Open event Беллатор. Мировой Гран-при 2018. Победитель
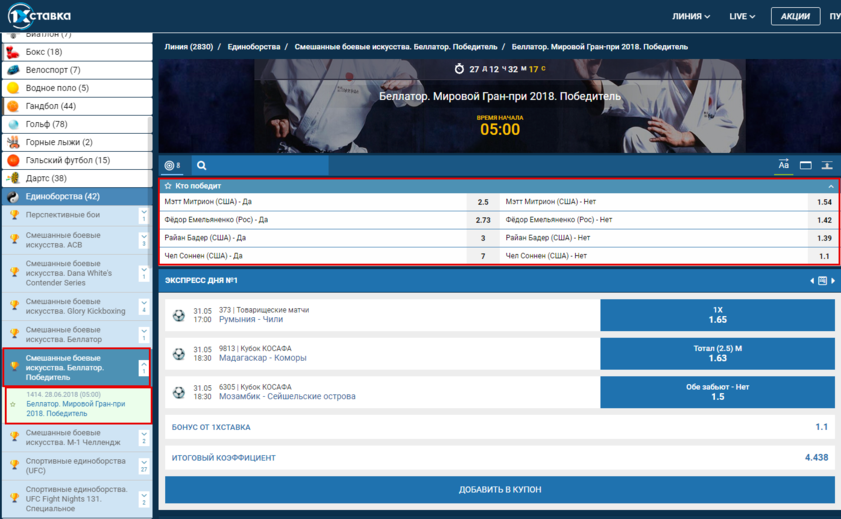841x519 pixels. pos(76,409)
